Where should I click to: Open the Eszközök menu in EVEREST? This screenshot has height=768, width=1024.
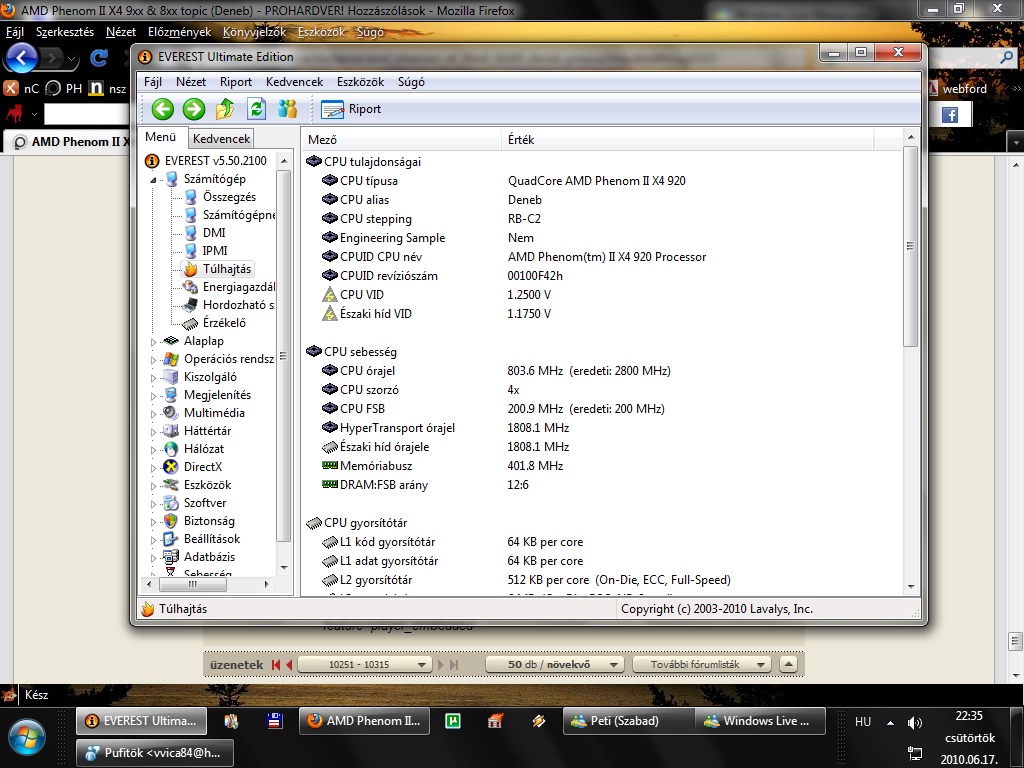tap(360, 82)
